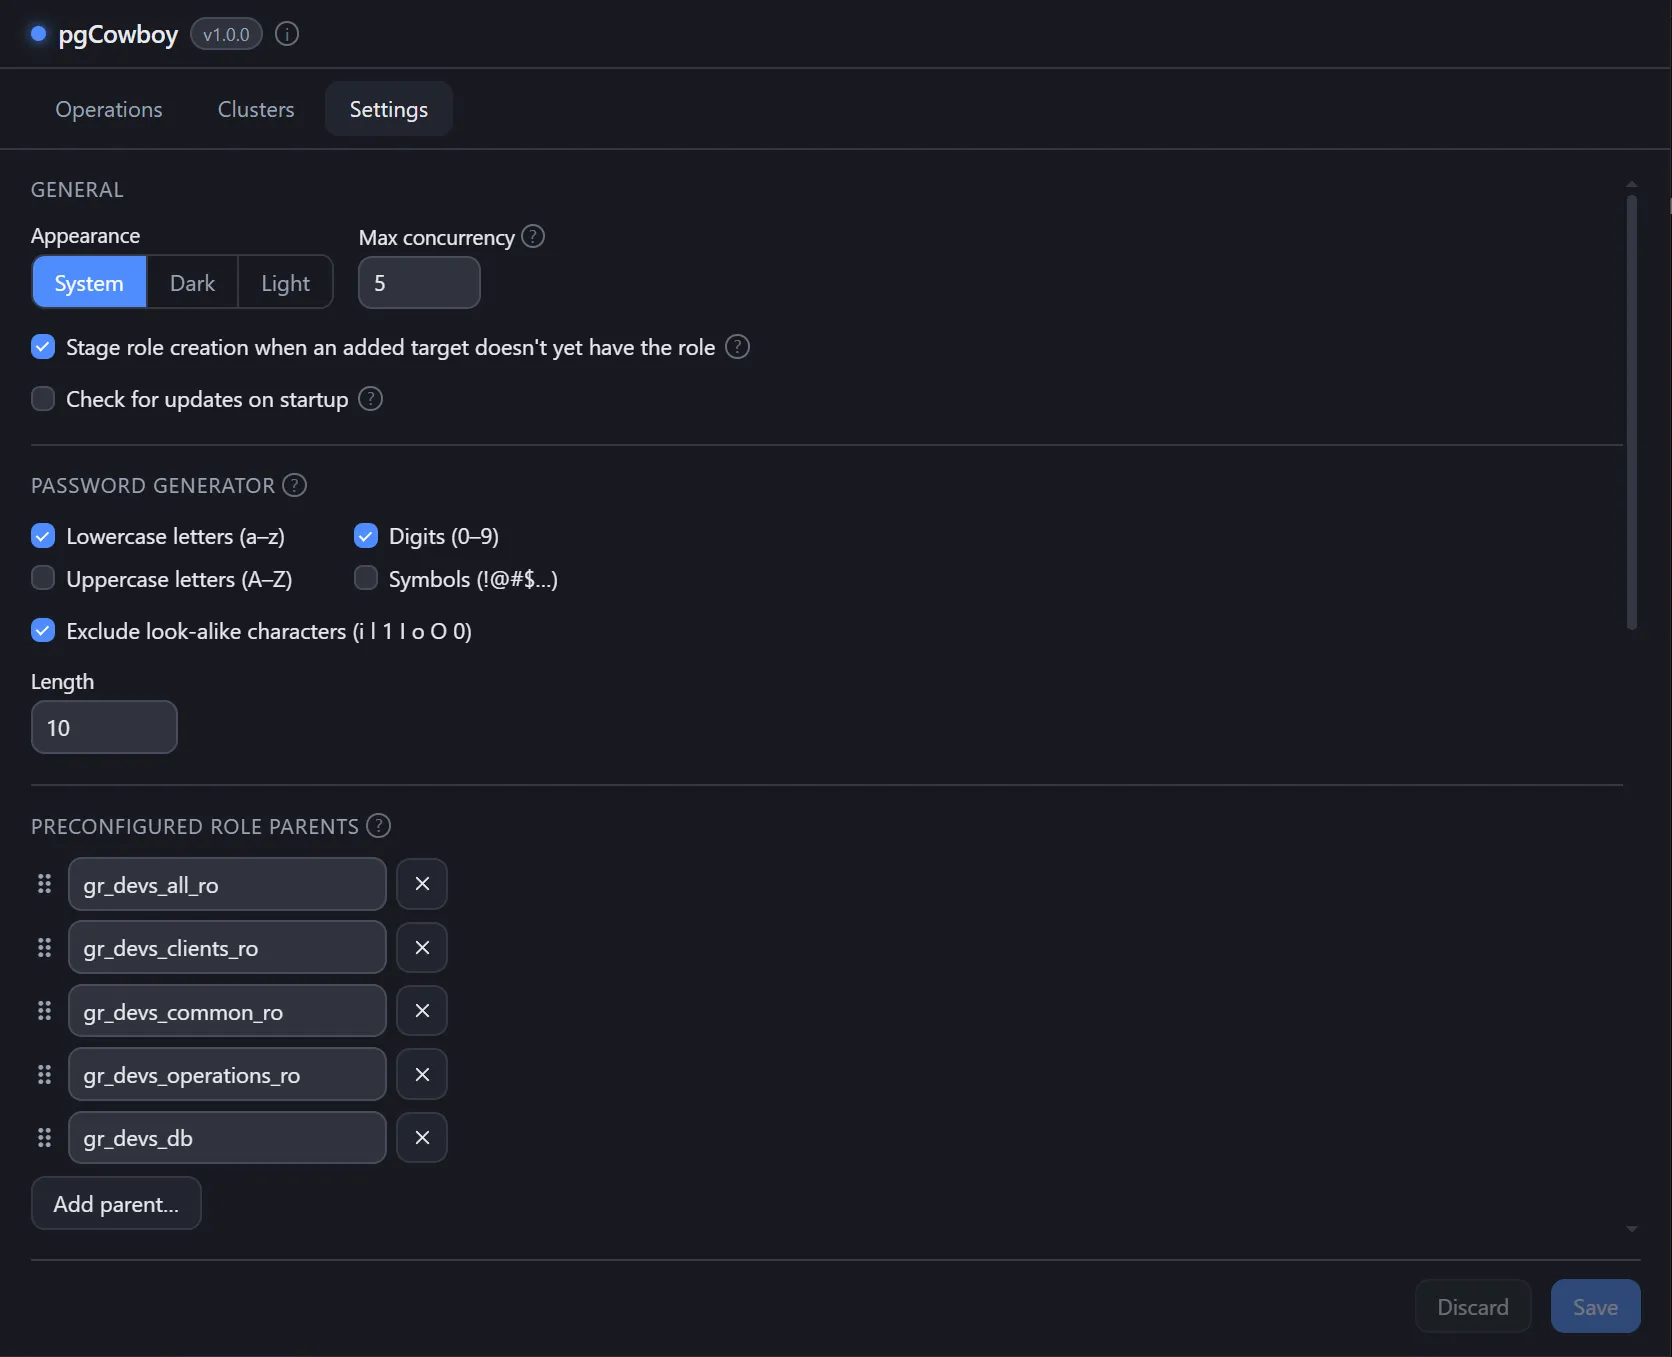Image resolution: width=1672 pixels, height=1357 pixels.
Task: Click the scrollbar up arrow
Action: (1631, 184)
